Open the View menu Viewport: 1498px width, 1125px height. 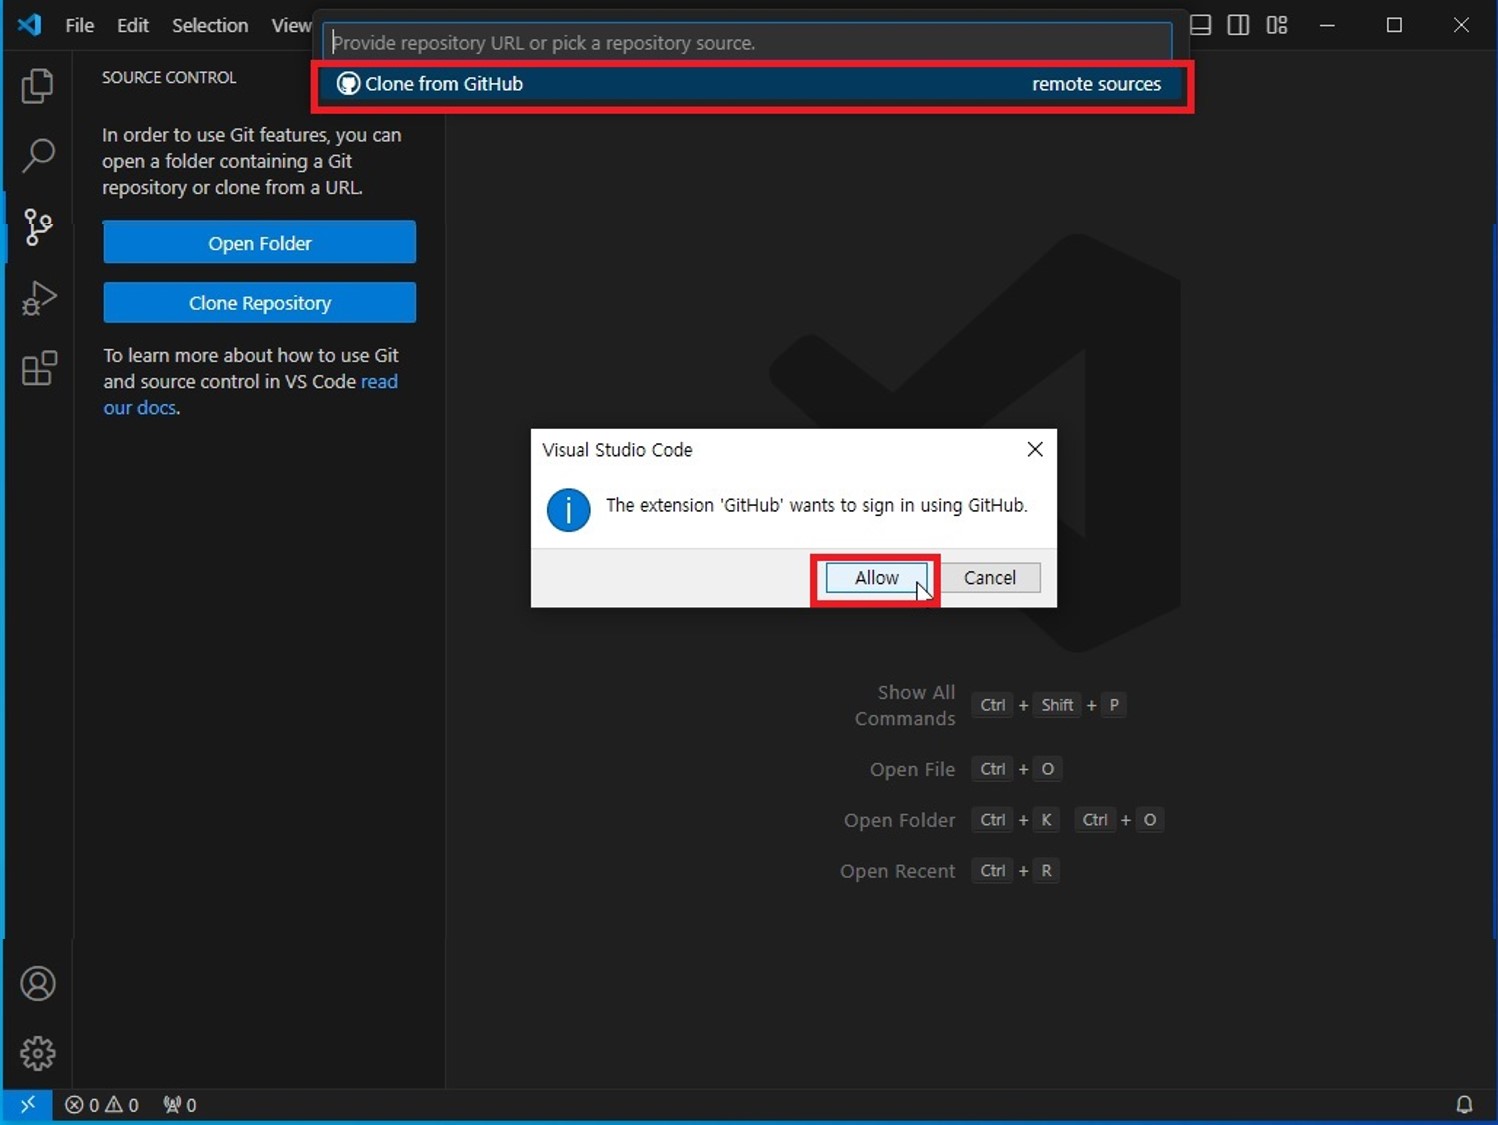point(291,26)
